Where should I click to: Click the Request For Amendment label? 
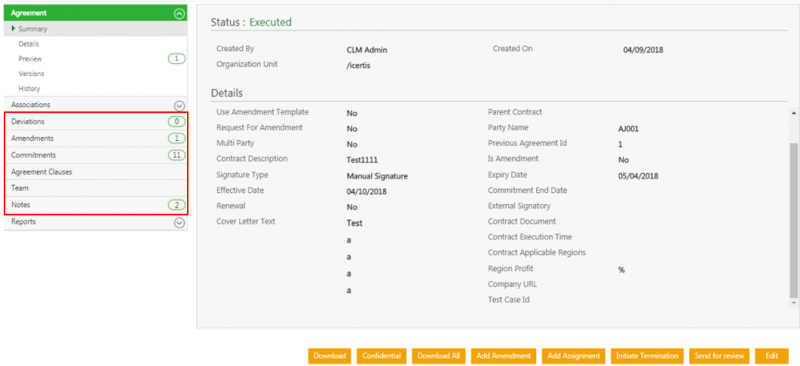click(x=259, y=127)
